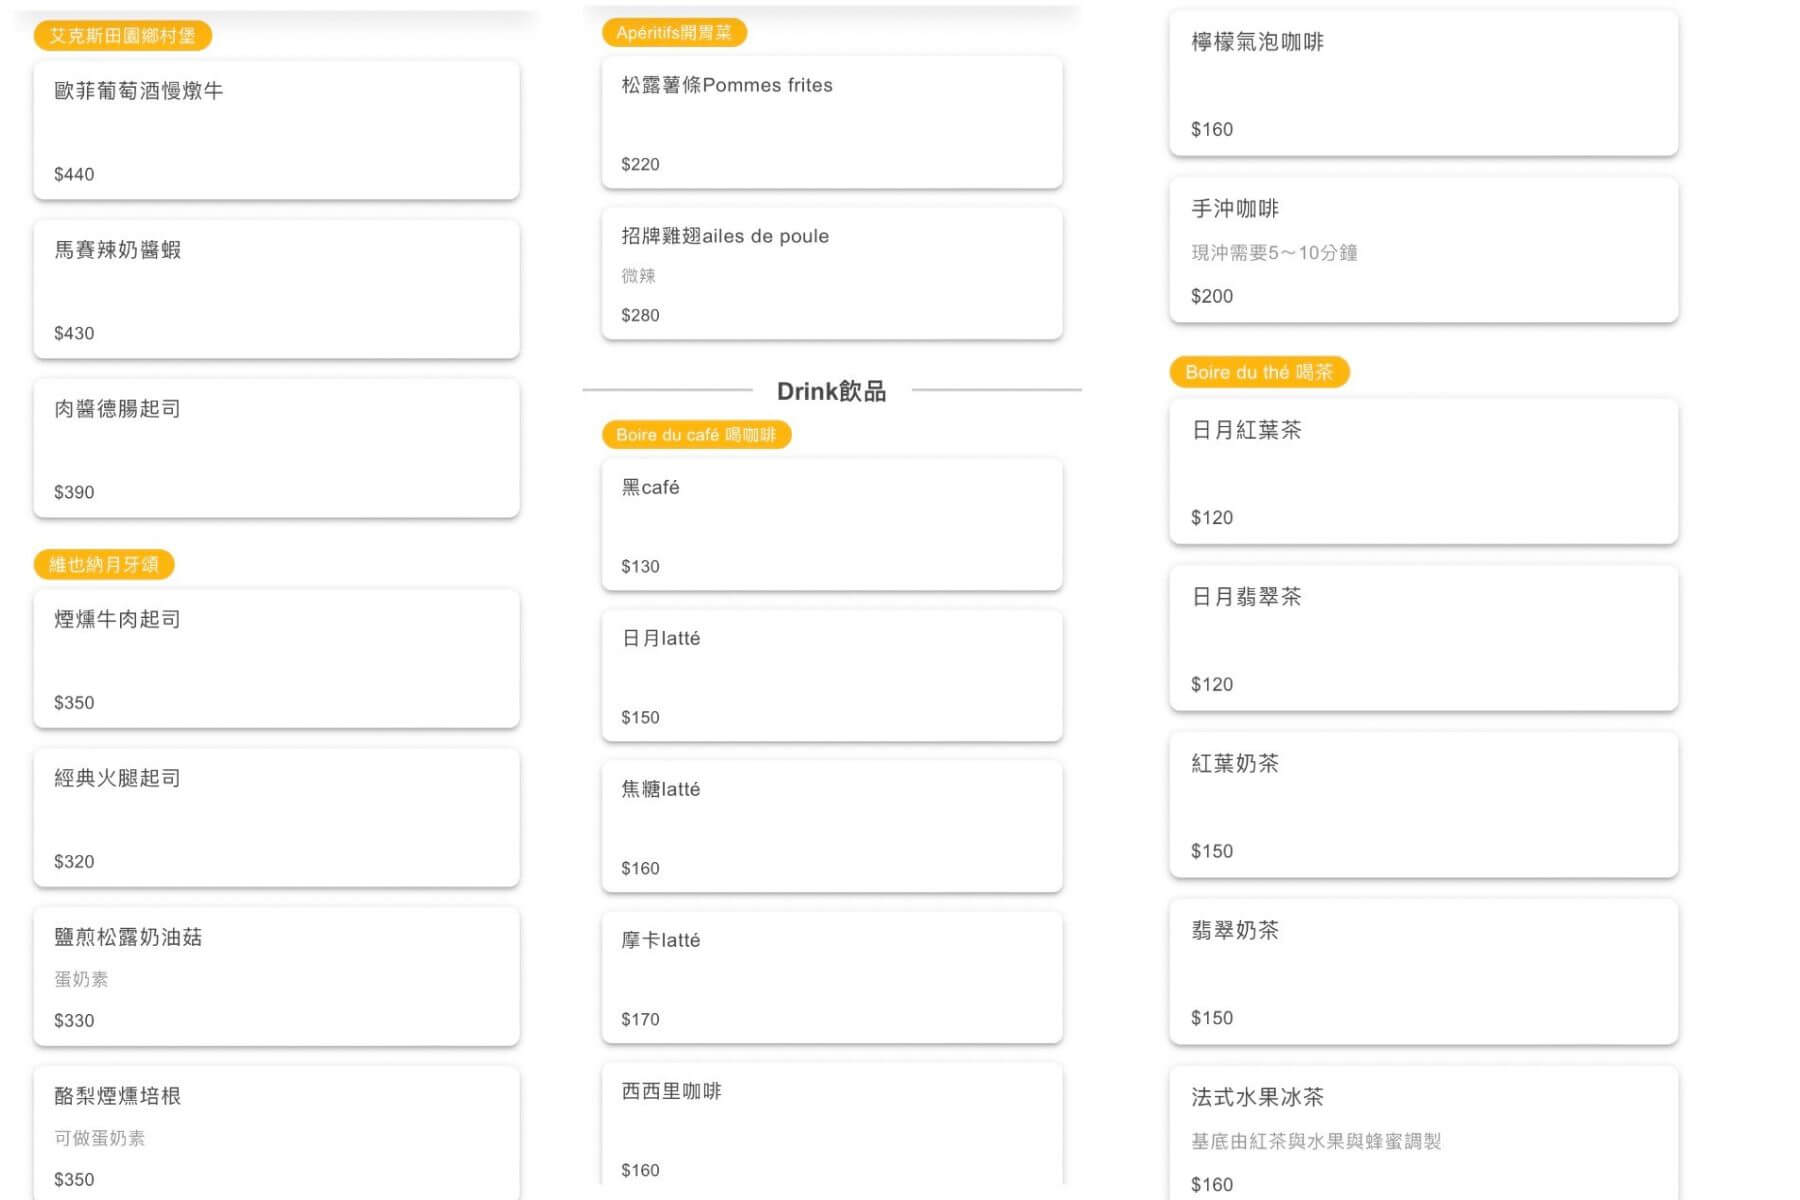
Task: Choose the 肉醬德腸起司 item
Action: point(276,448)
